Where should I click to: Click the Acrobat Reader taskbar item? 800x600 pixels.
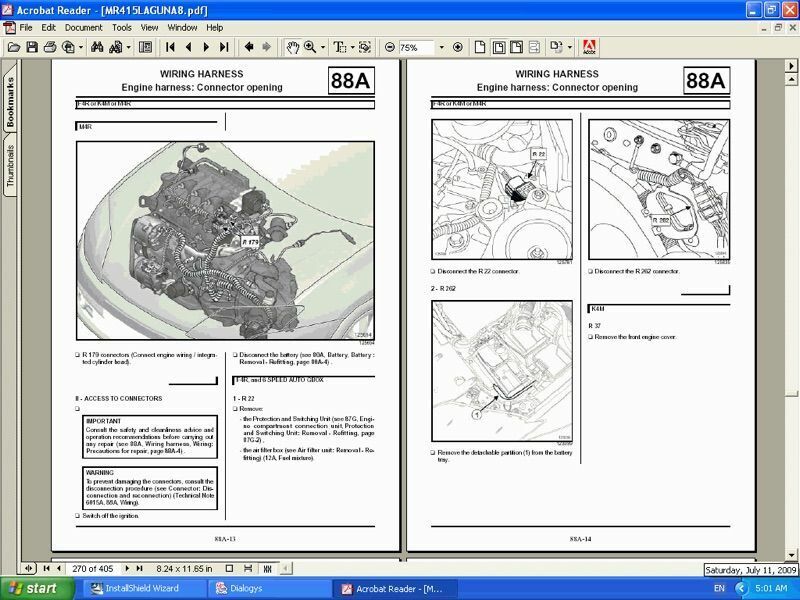[x=393, y=588]
